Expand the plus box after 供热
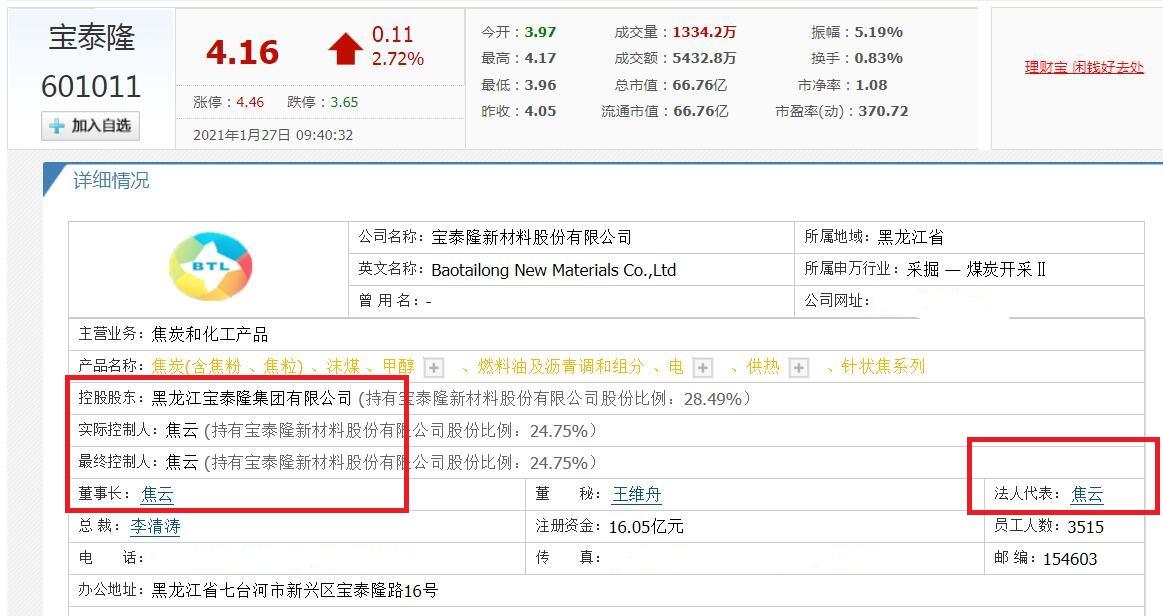The height and width of the screenshot is (616, 1163). click(x=798, y=367)
